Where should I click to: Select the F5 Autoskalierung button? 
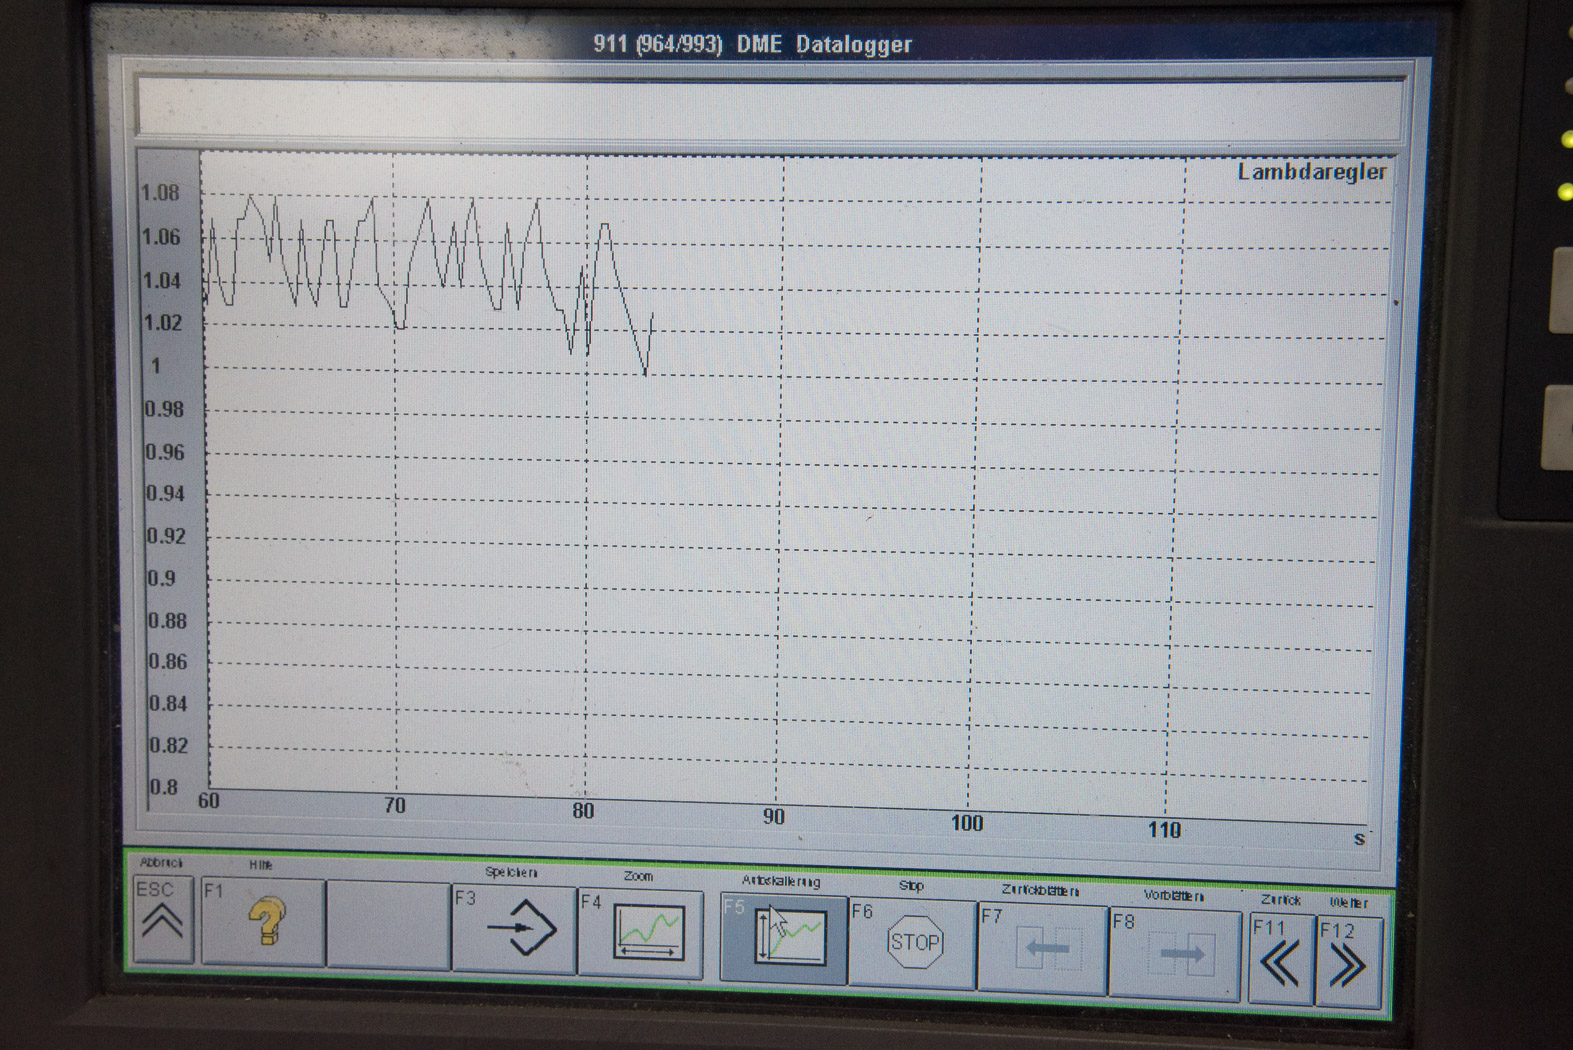(783, 938)
